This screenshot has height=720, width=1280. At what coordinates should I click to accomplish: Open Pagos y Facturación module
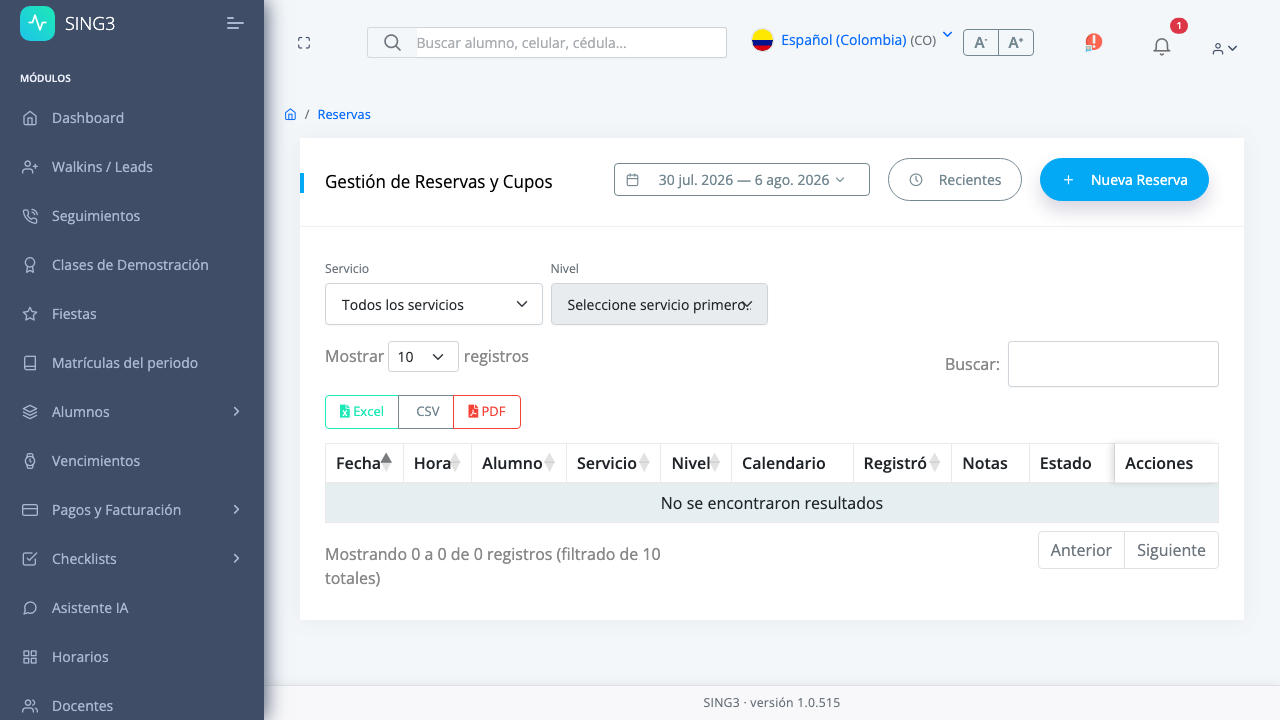pos(132,510)
